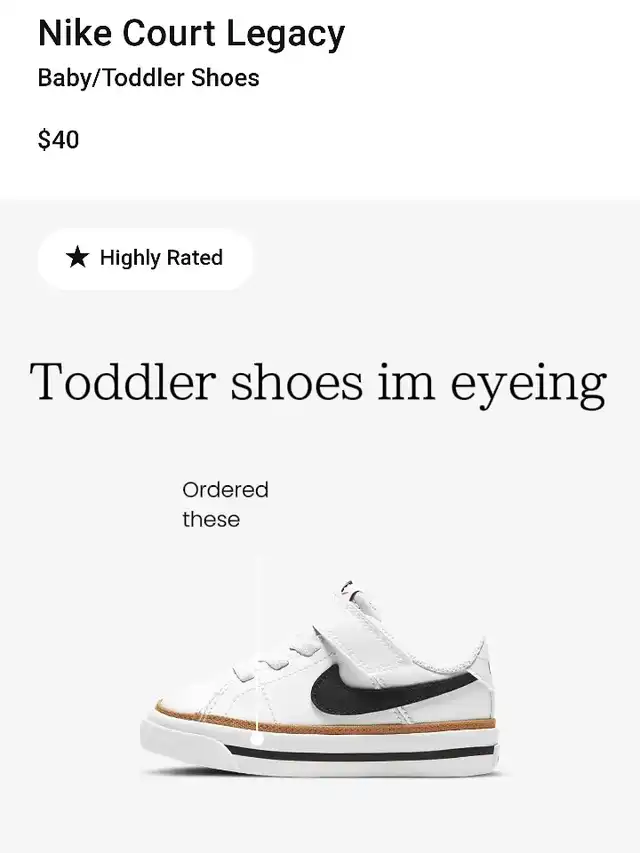Click the 'Toddler shoes im eyeing' heading
This screenshot has width=640, height=853.
(318, 383)
